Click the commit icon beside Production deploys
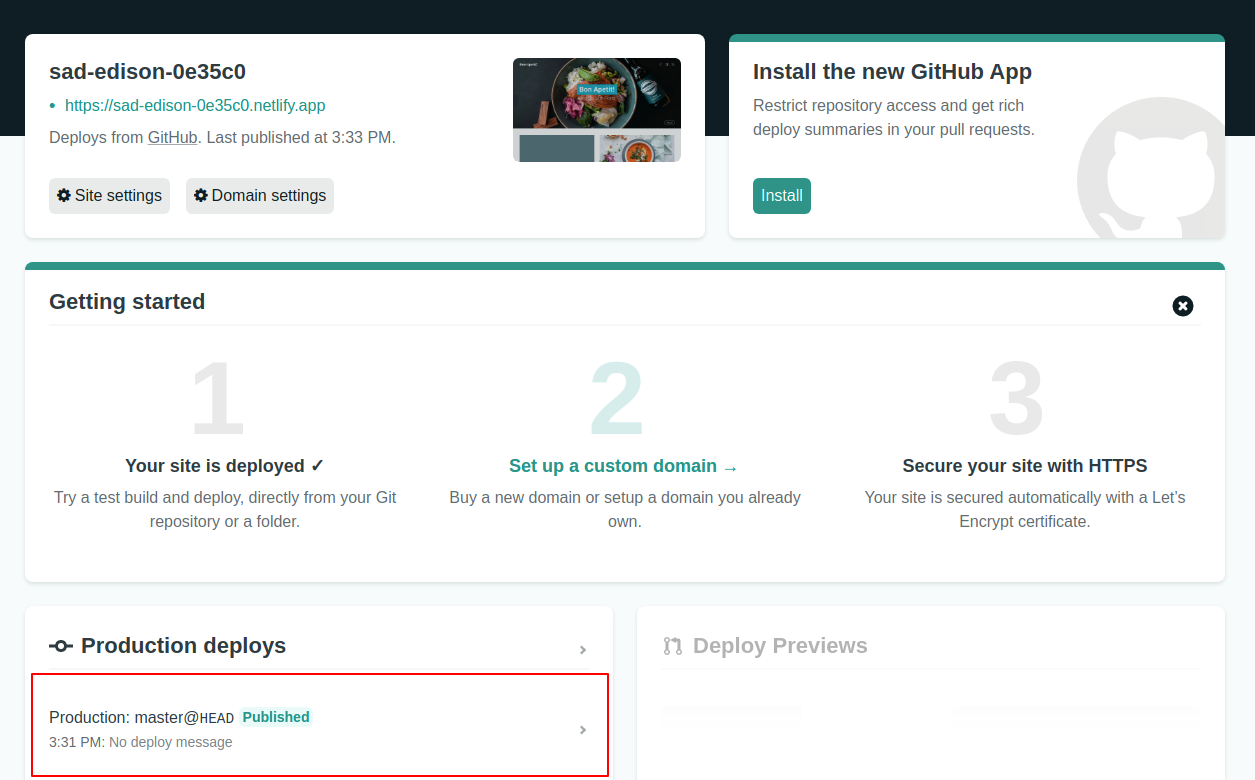 pos(60,646)
